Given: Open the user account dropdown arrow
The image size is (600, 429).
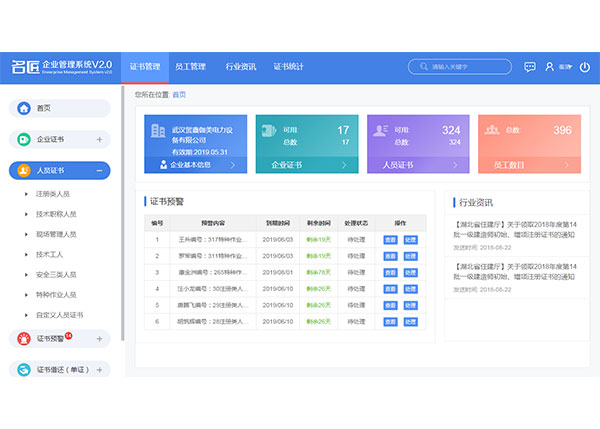Looking at the screenshot, I should click(x=571, y=67).
